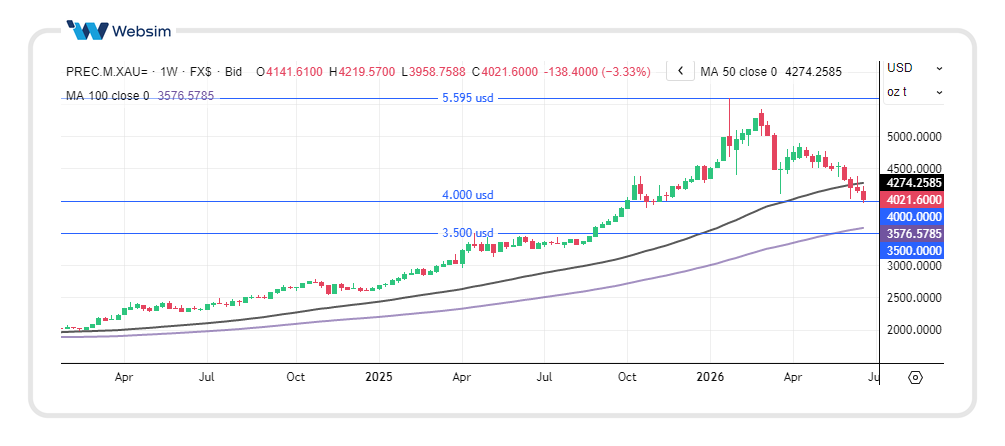
Task: Click the 1W timeframe label
Action: click(x=169, y=72)
